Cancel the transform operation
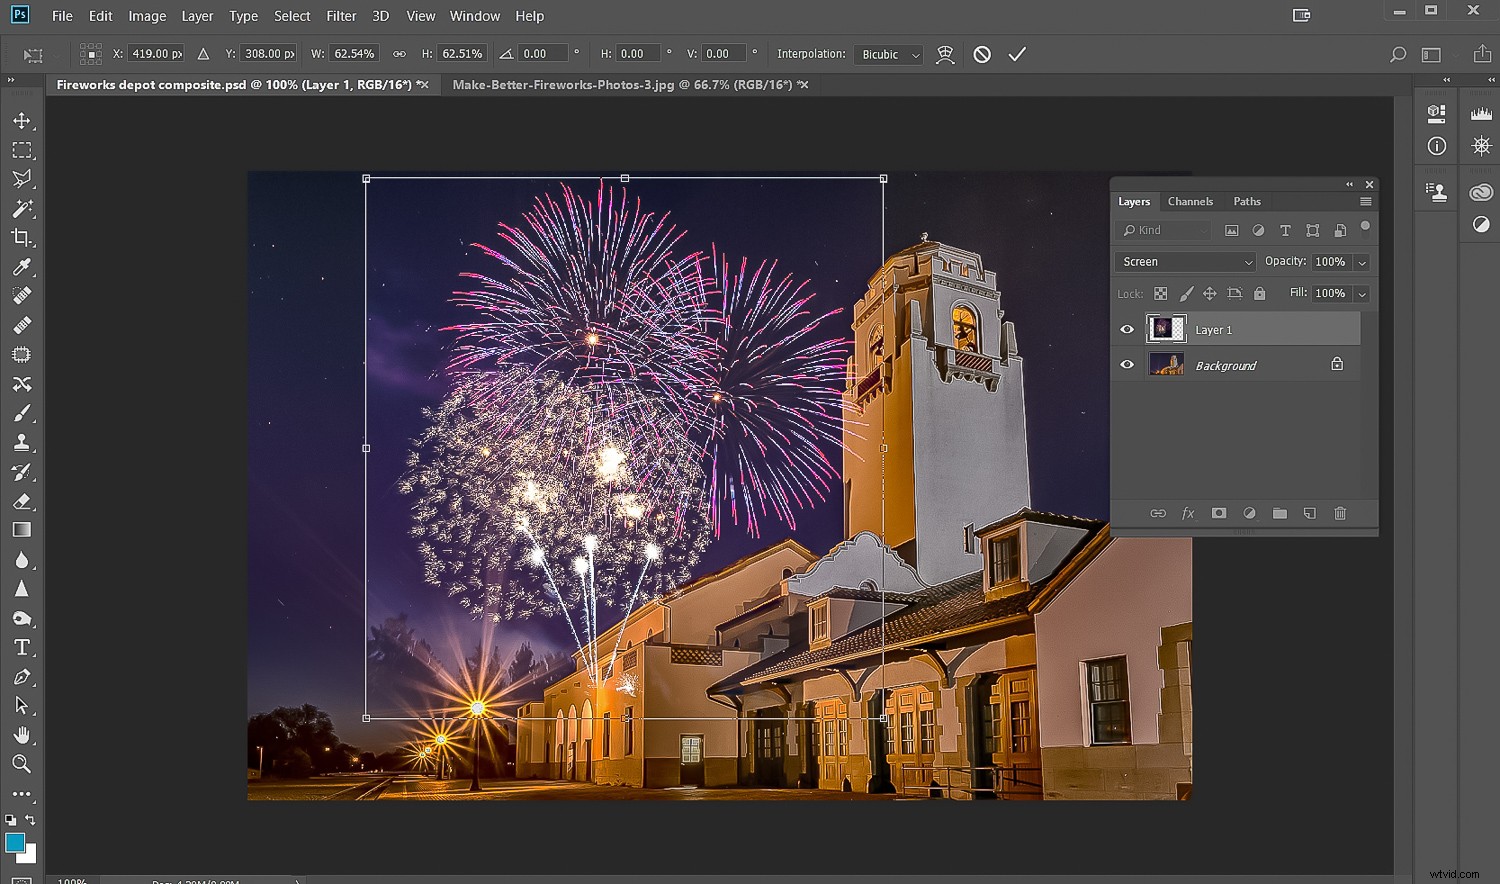 click(x=981, y=54)
